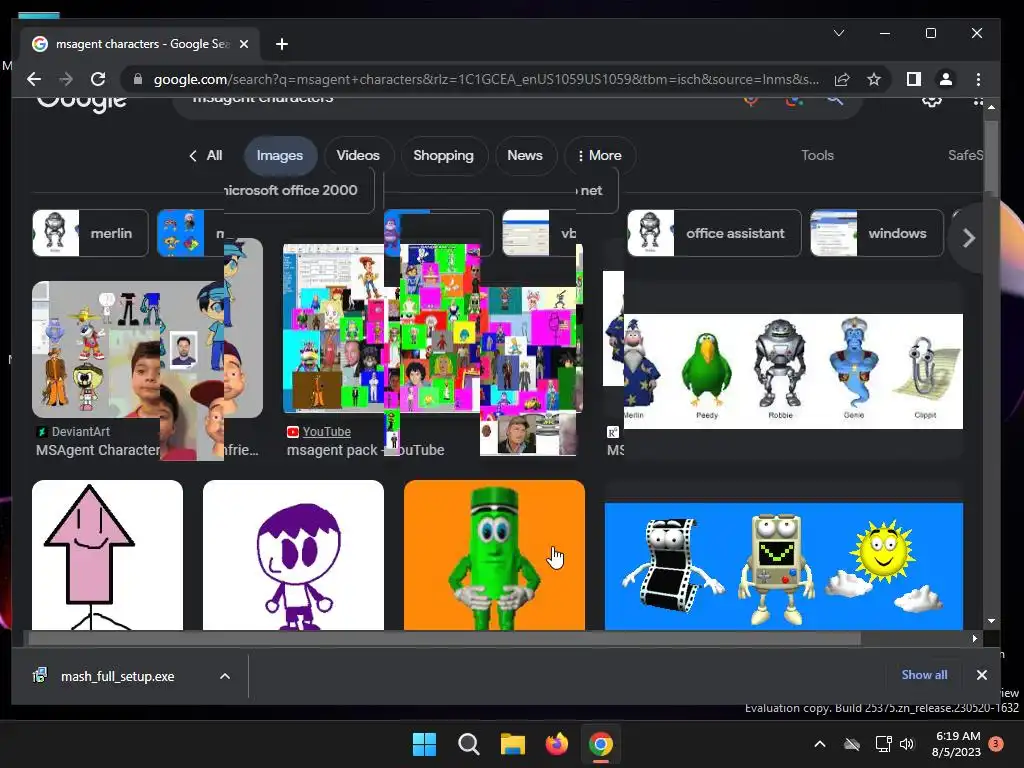Open File Explorer from the taskbar
The image size is (1024, 768).
(x=513, y=744)
